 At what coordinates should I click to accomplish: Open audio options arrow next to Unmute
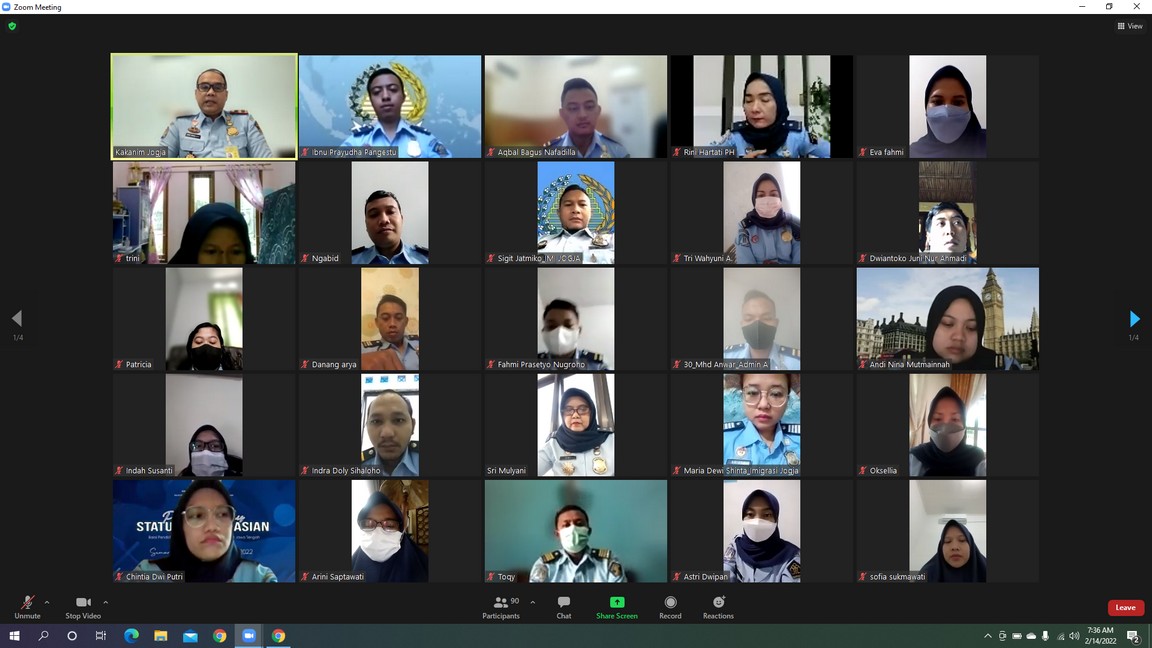(x=47, y=602)
